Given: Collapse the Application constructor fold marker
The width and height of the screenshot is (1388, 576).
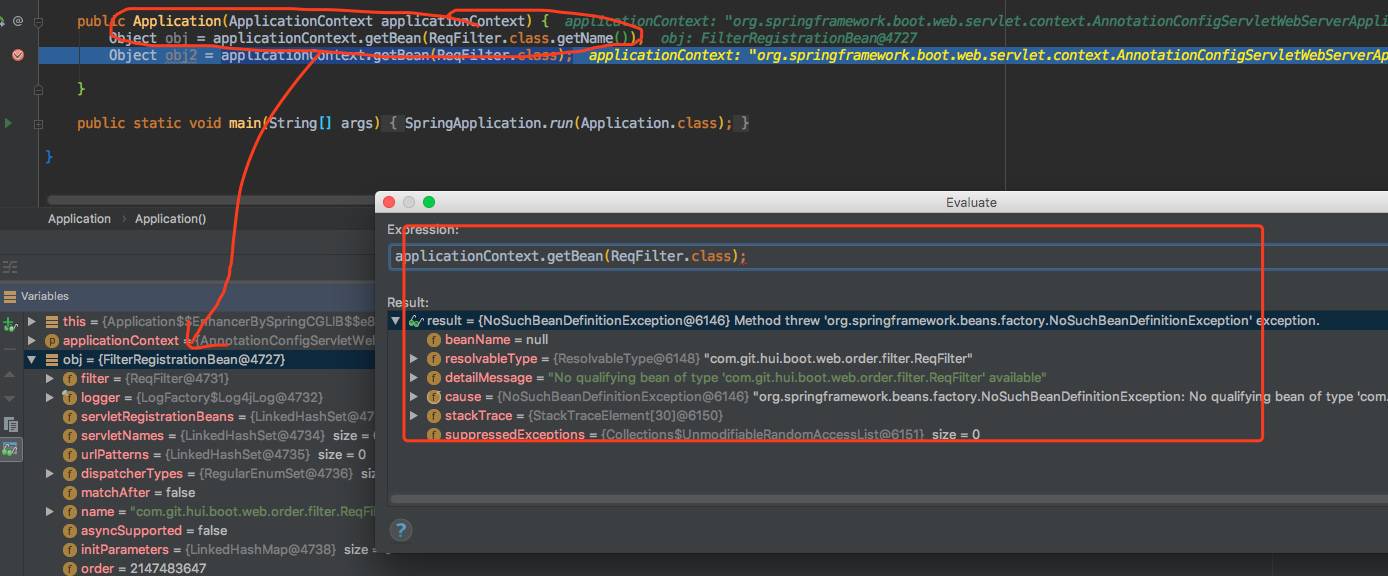Looking at the screenshot, I should [38, 21].
